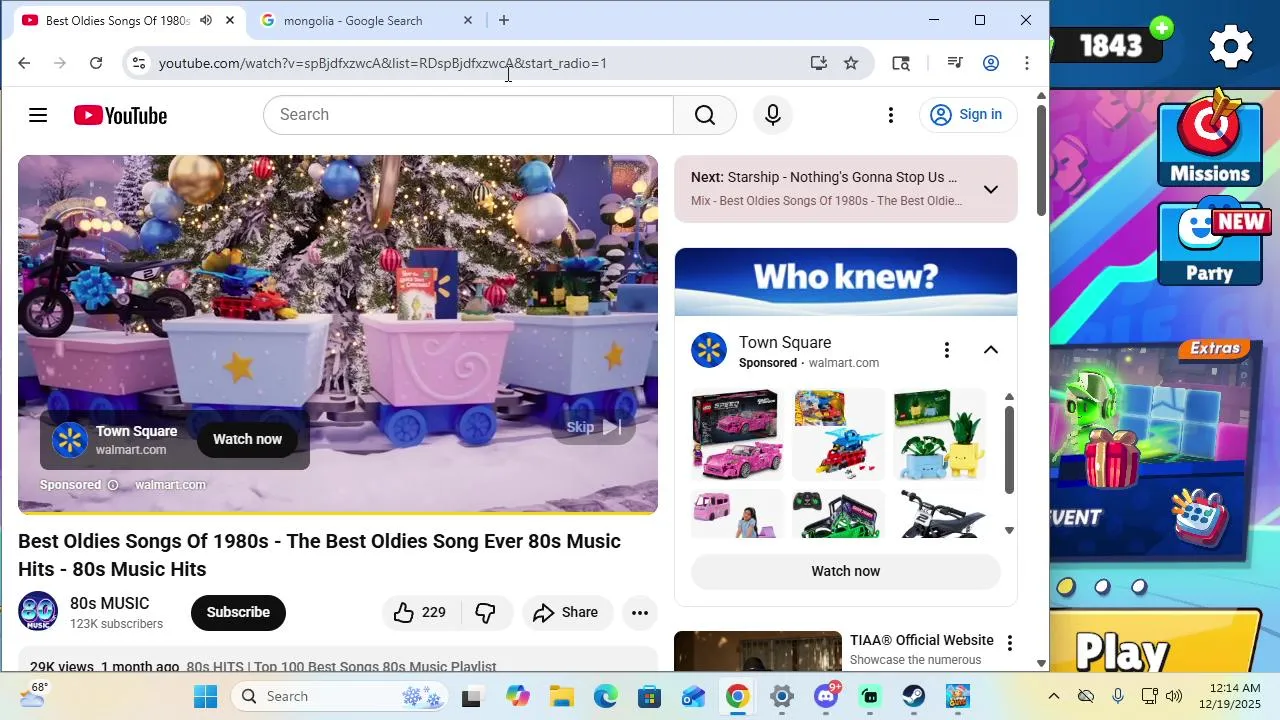Click the URL address bar text

click(383, 63)
